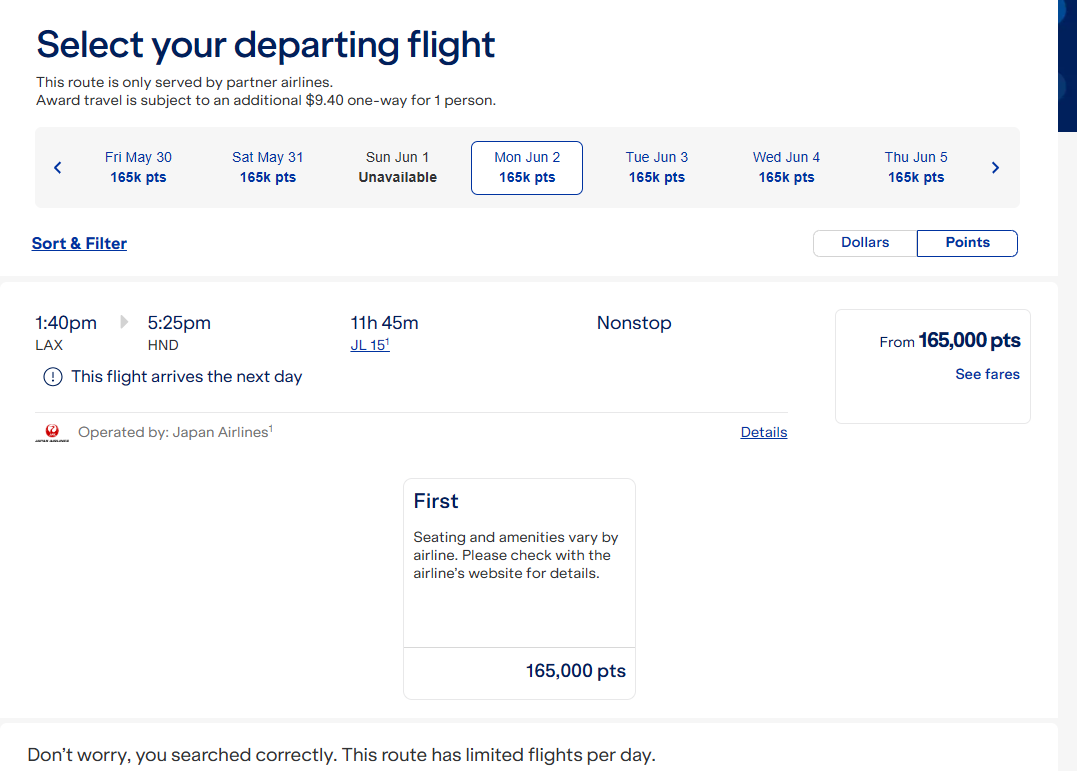Switch fare display to Dollars
1077x771 pixels.
(x=865, y=243)
